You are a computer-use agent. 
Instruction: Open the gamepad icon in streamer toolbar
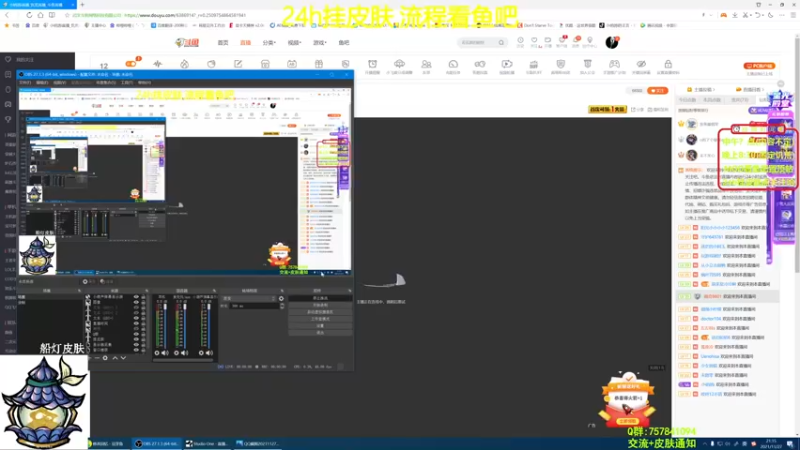(x=614, y=64)
